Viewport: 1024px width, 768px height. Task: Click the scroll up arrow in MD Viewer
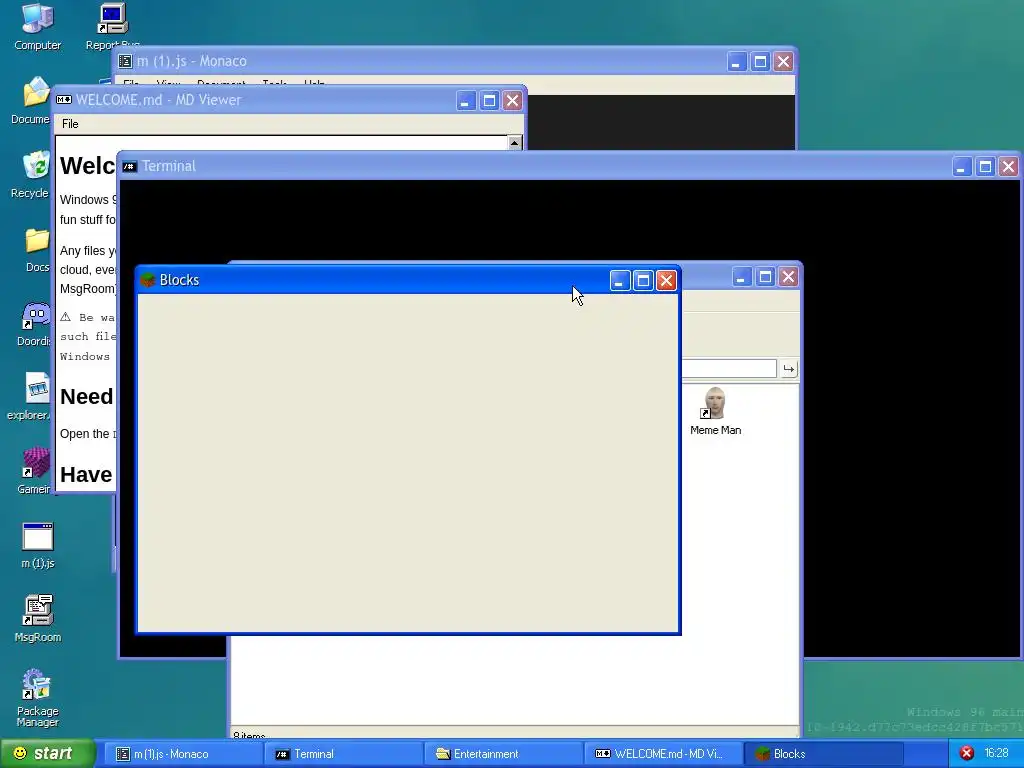tap(515, 142)
